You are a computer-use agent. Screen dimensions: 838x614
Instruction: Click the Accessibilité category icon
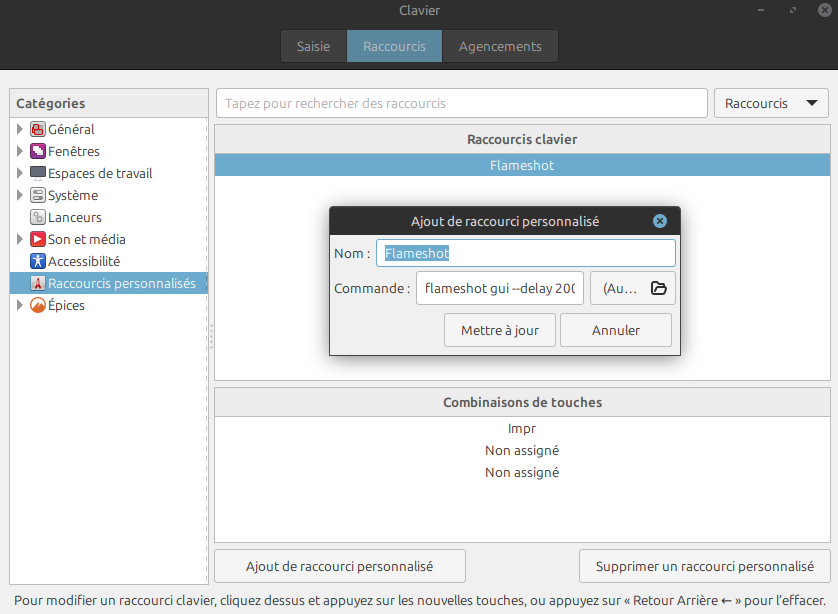(x=38, y=261)
